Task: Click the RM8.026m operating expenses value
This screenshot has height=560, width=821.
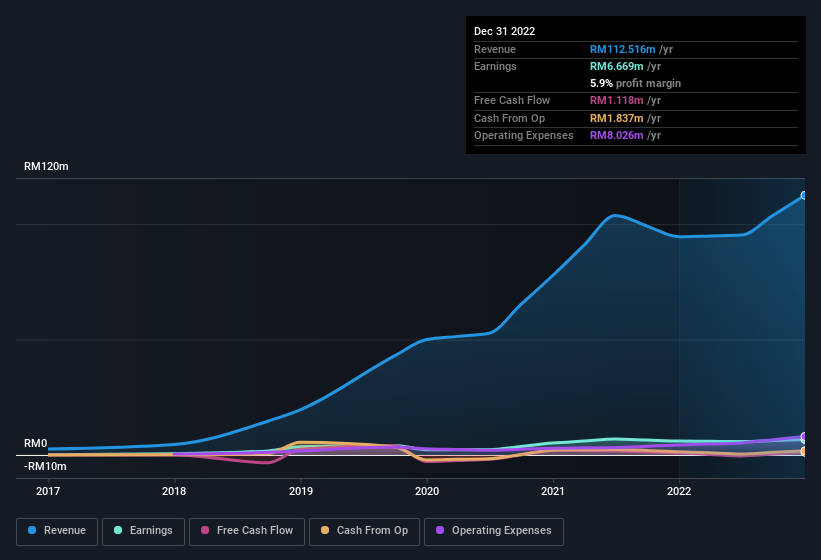Action: 616,135
